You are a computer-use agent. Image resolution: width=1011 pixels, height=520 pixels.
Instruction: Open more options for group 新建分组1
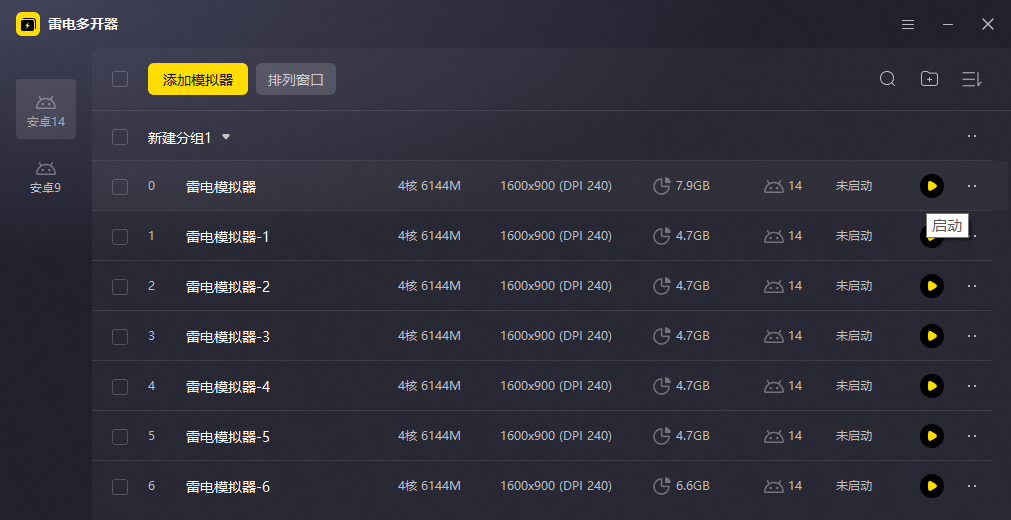tap(972, 136)
